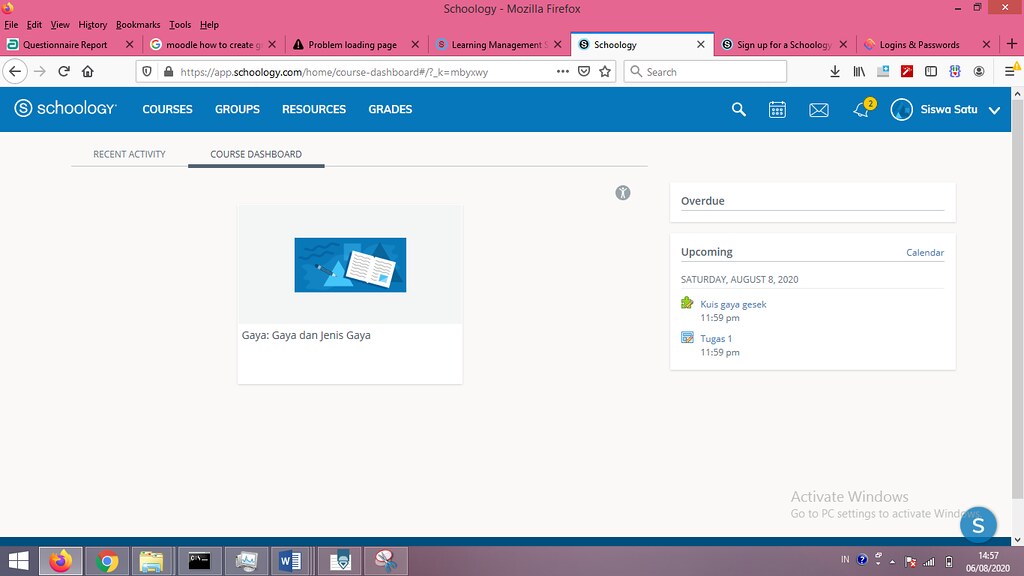Click the Calendar link in Upcoming
The width and height of the screenshot is (1024, 576).
click(925, 253)
